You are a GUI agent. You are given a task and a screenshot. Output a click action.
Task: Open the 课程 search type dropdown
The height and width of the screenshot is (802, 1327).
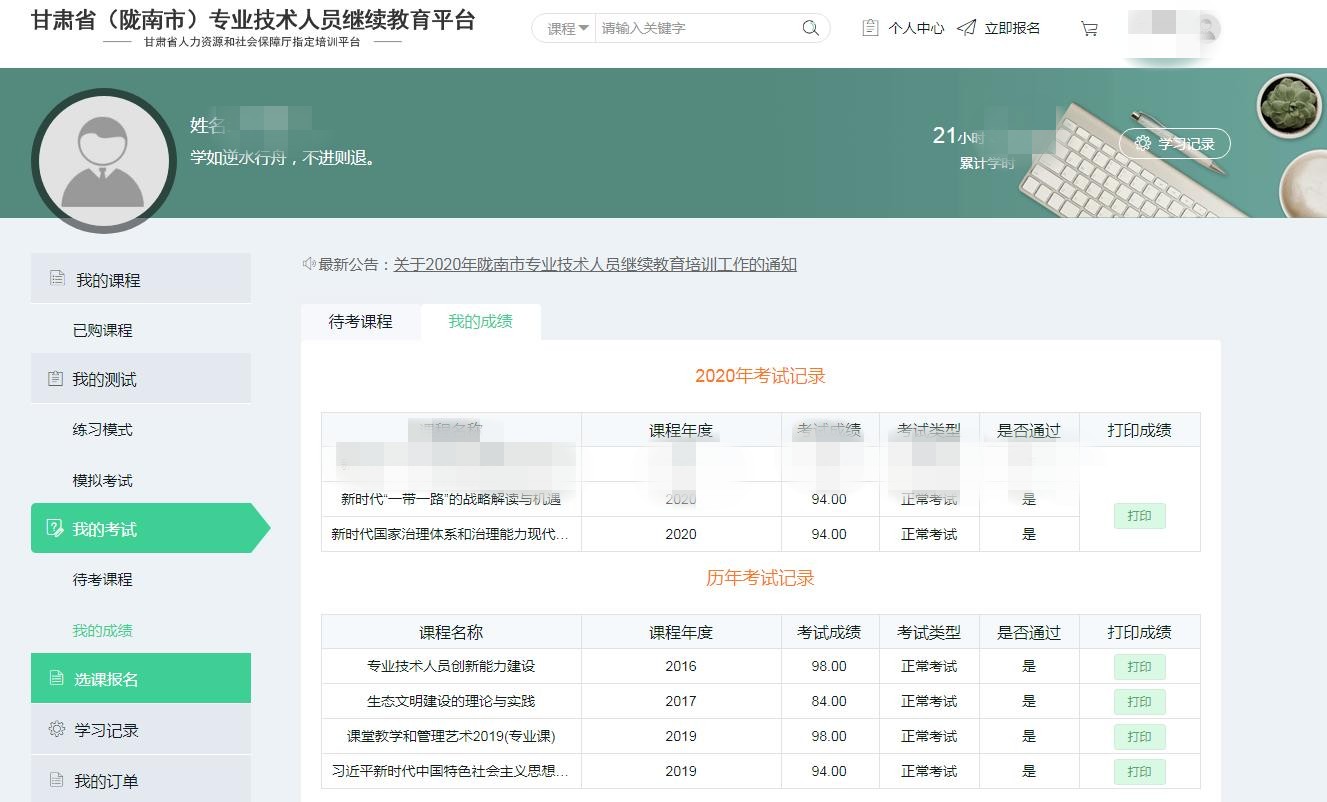click(x=567, y=29)
